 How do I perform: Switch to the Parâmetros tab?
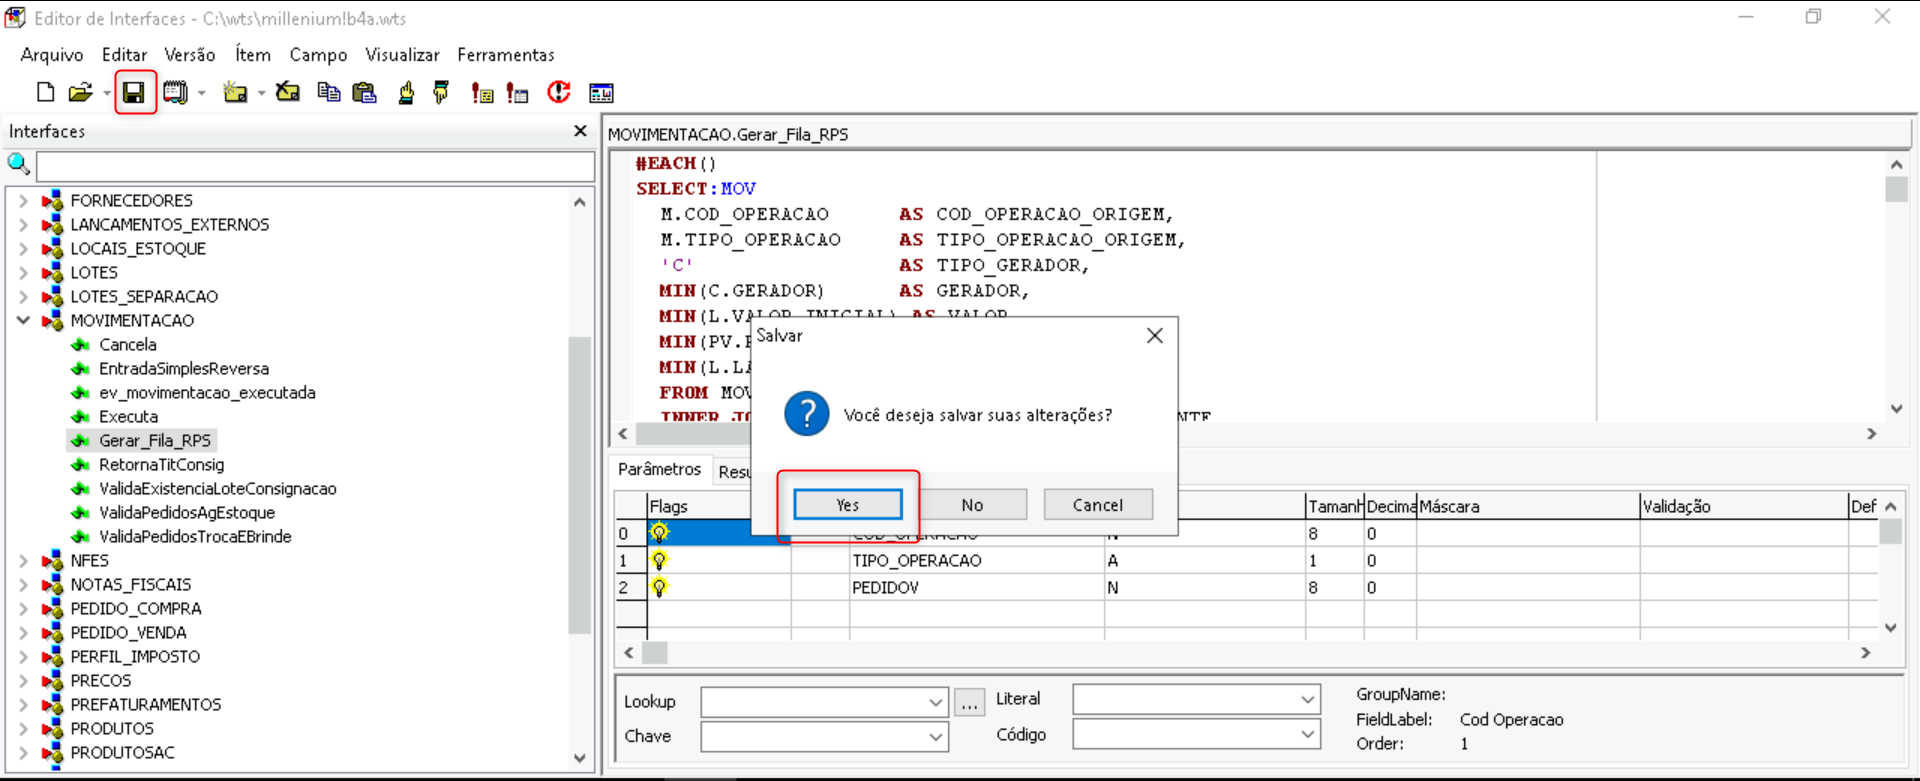pyautogui.click(x=659, y=469)
